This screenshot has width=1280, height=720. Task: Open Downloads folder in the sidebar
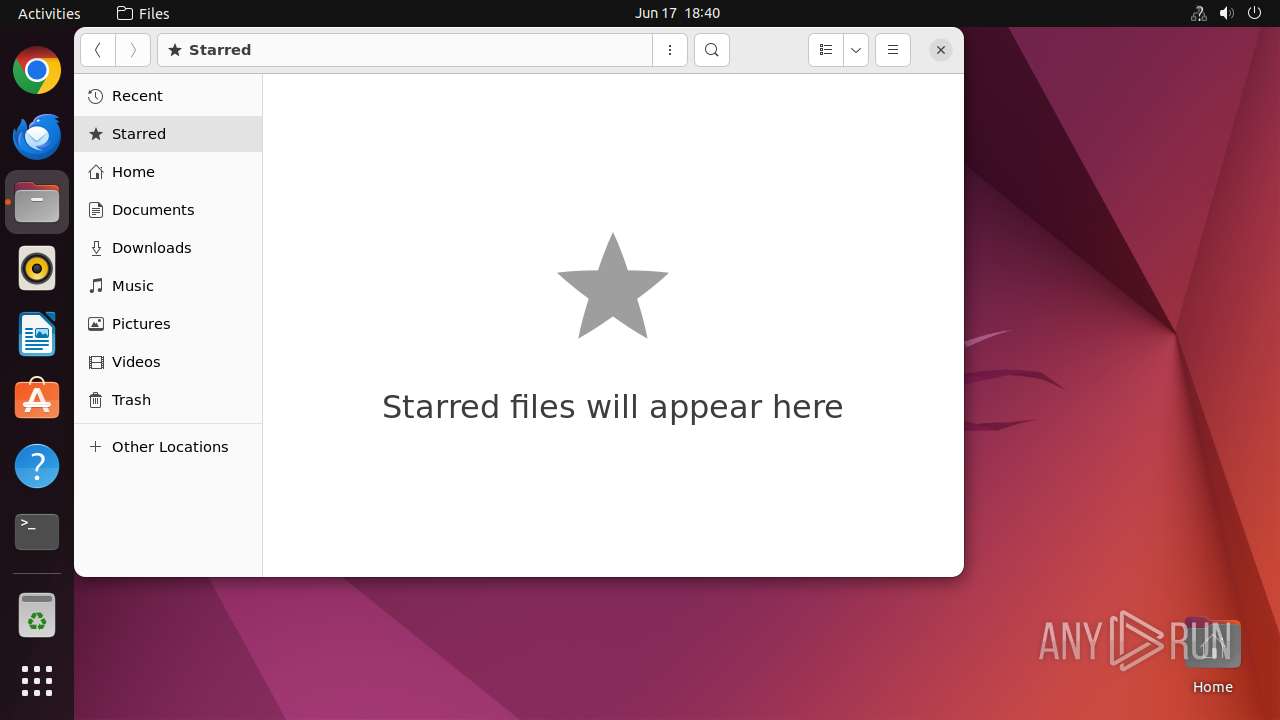(x=168, y=248)
